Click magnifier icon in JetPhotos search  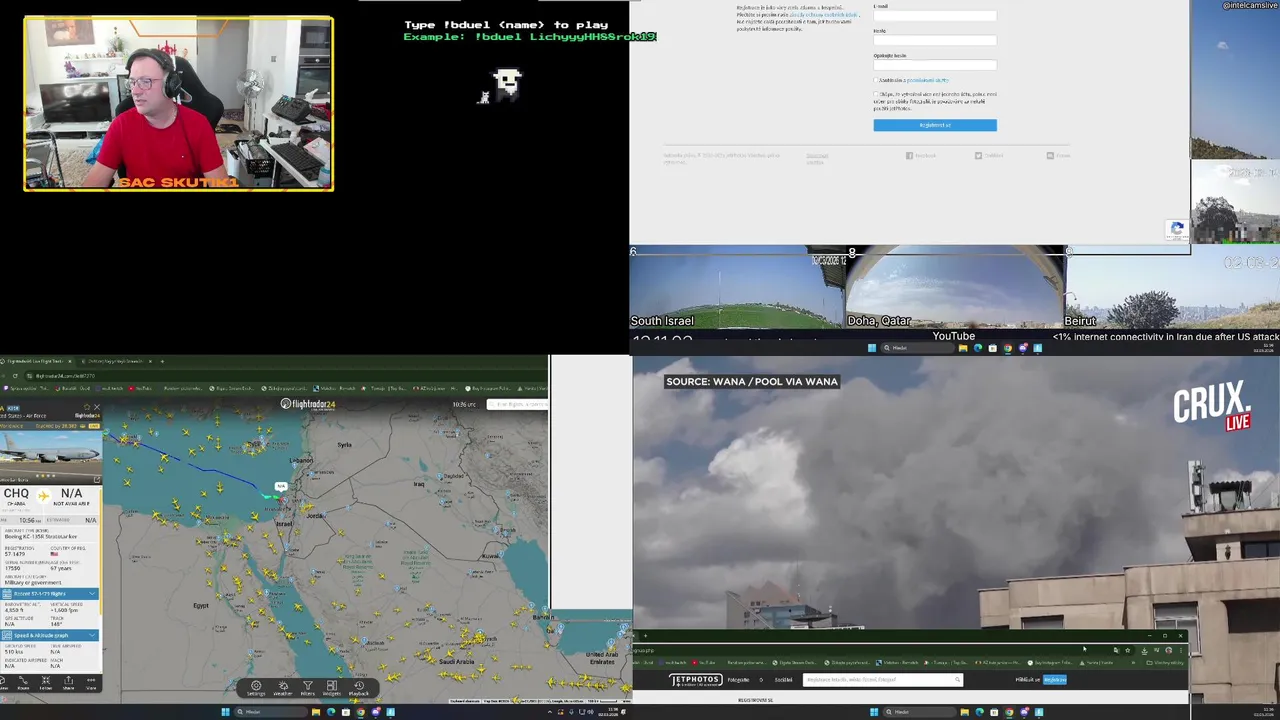[x=957, y=680]
